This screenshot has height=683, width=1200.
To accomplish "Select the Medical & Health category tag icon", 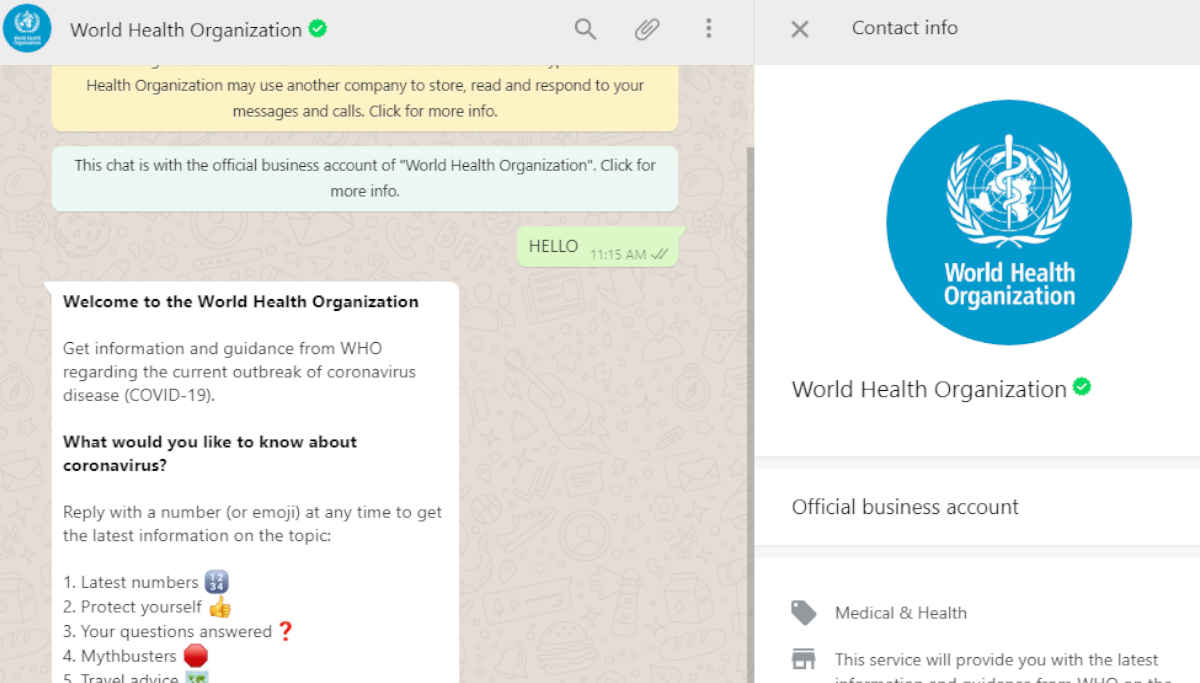I will click(804, 612).
